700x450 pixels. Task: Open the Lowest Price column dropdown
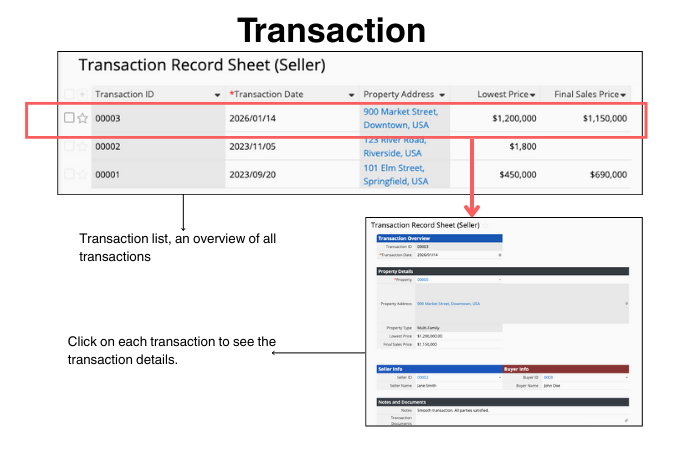[533, 95]
